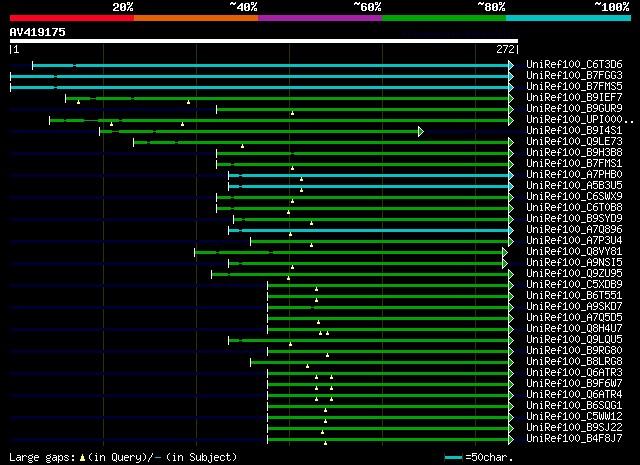Select the UniRef100_A9SKD7 label
640x465 pixels.
pyautogui.click(x=574, y=307)
